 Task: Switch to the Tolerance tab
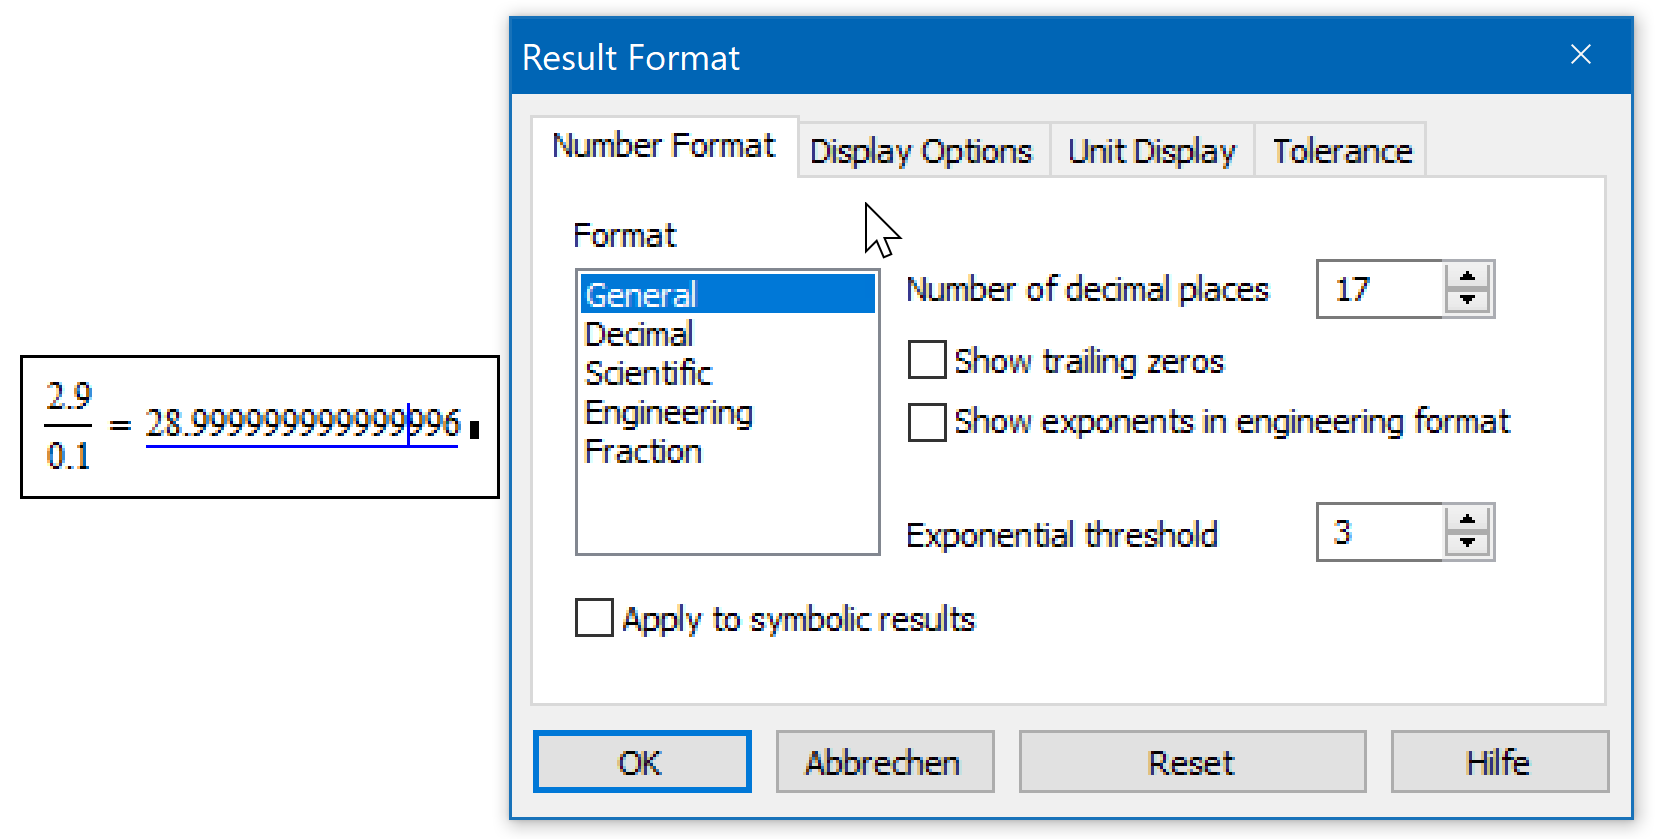1341,150
